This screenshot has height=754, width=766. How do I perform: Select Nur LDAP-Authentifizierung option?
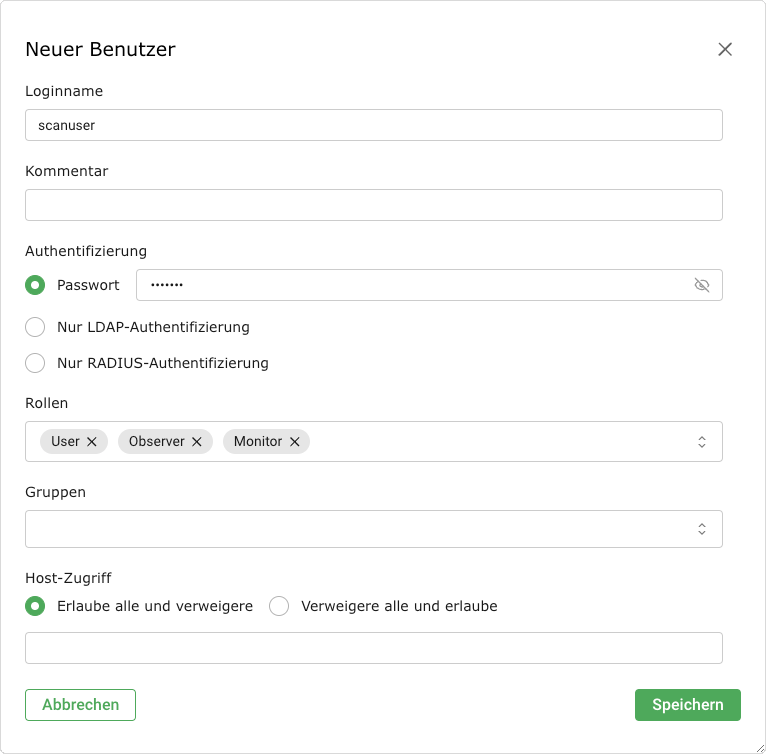(35, 327)
